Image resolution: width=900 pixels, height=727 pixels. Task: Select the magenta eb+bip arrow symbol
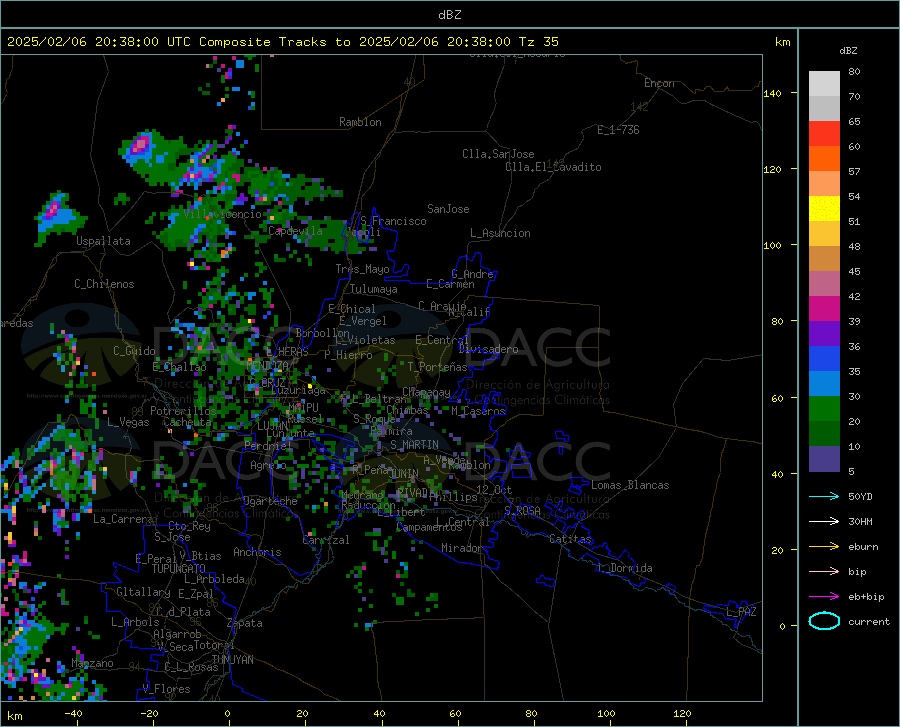pyautogui.click(x=824, y=597)
